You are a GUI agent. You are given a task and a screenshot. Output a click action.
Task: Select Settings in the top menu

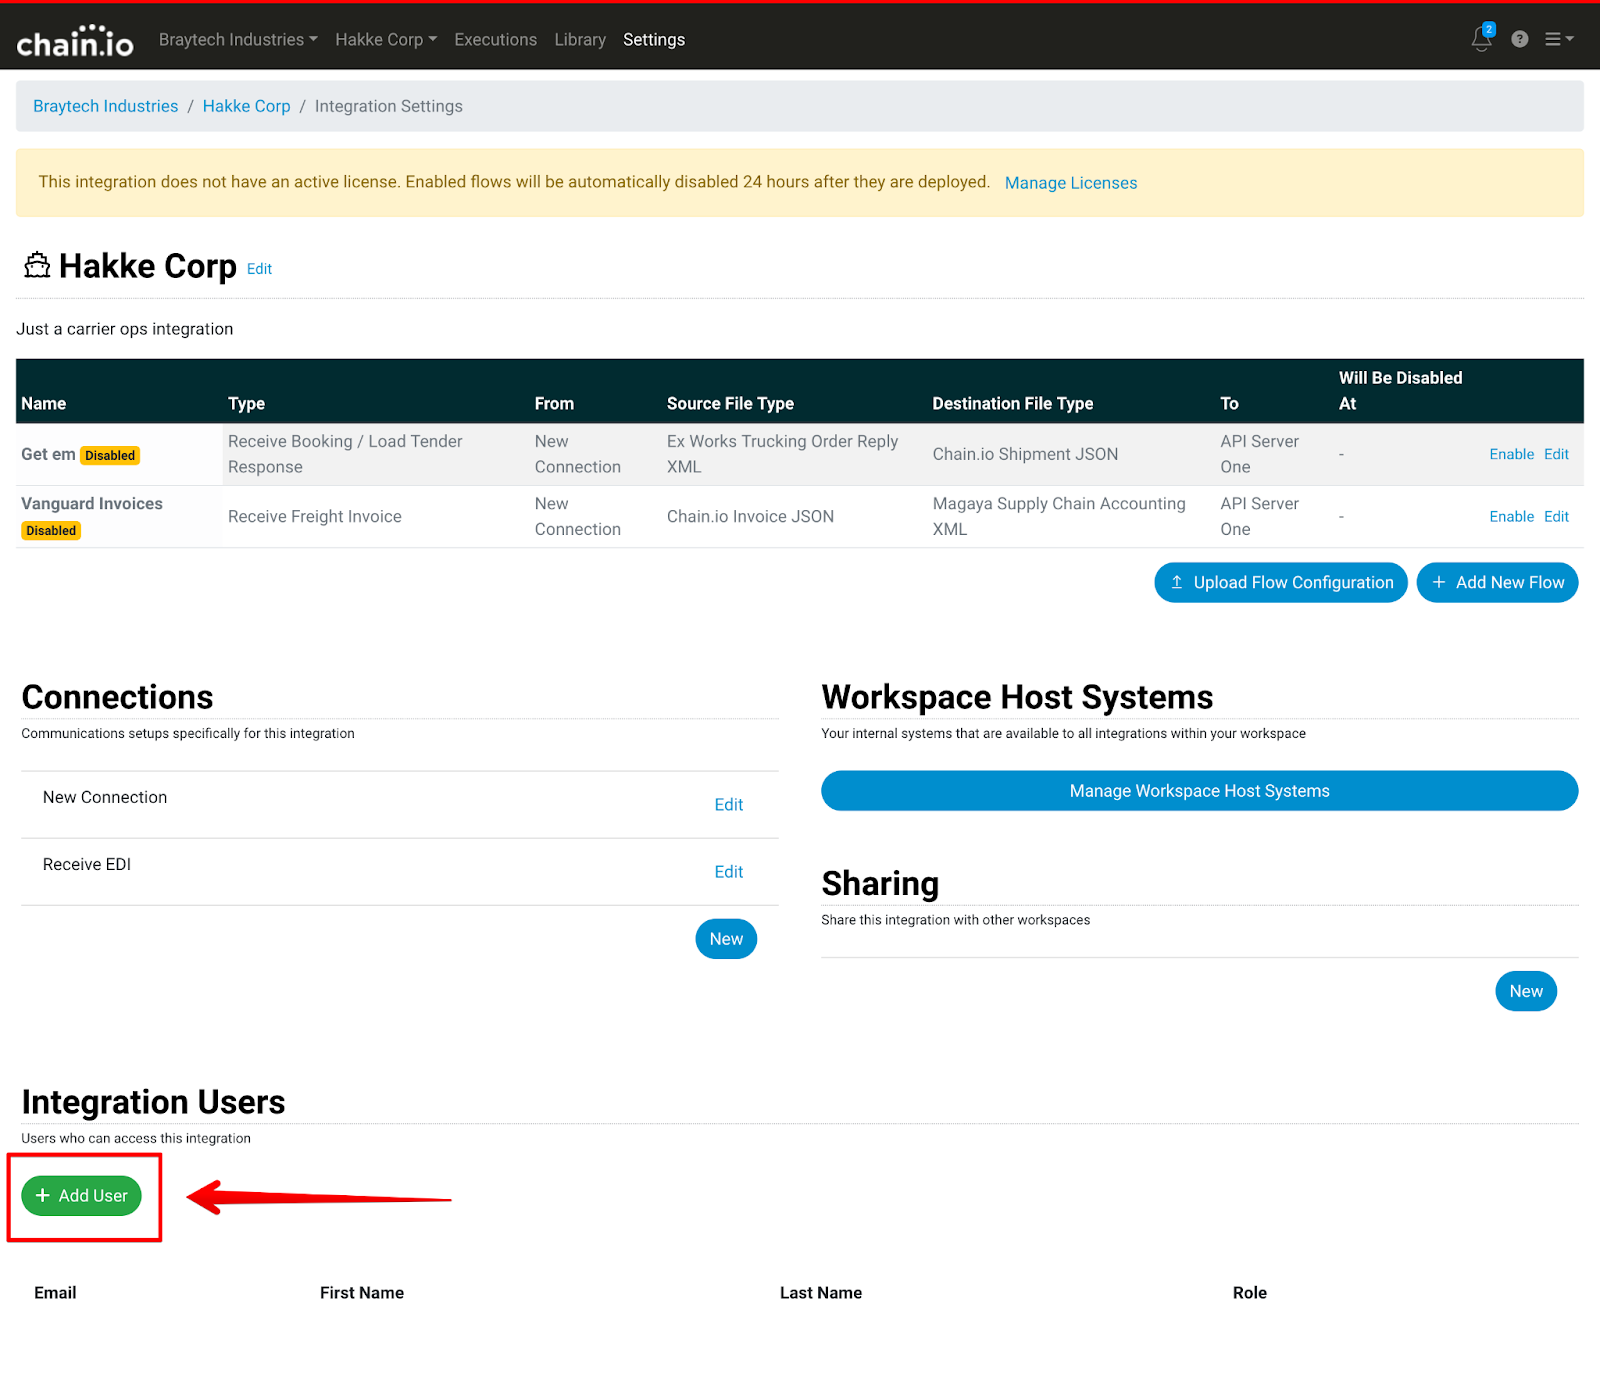tap(654, 39)
